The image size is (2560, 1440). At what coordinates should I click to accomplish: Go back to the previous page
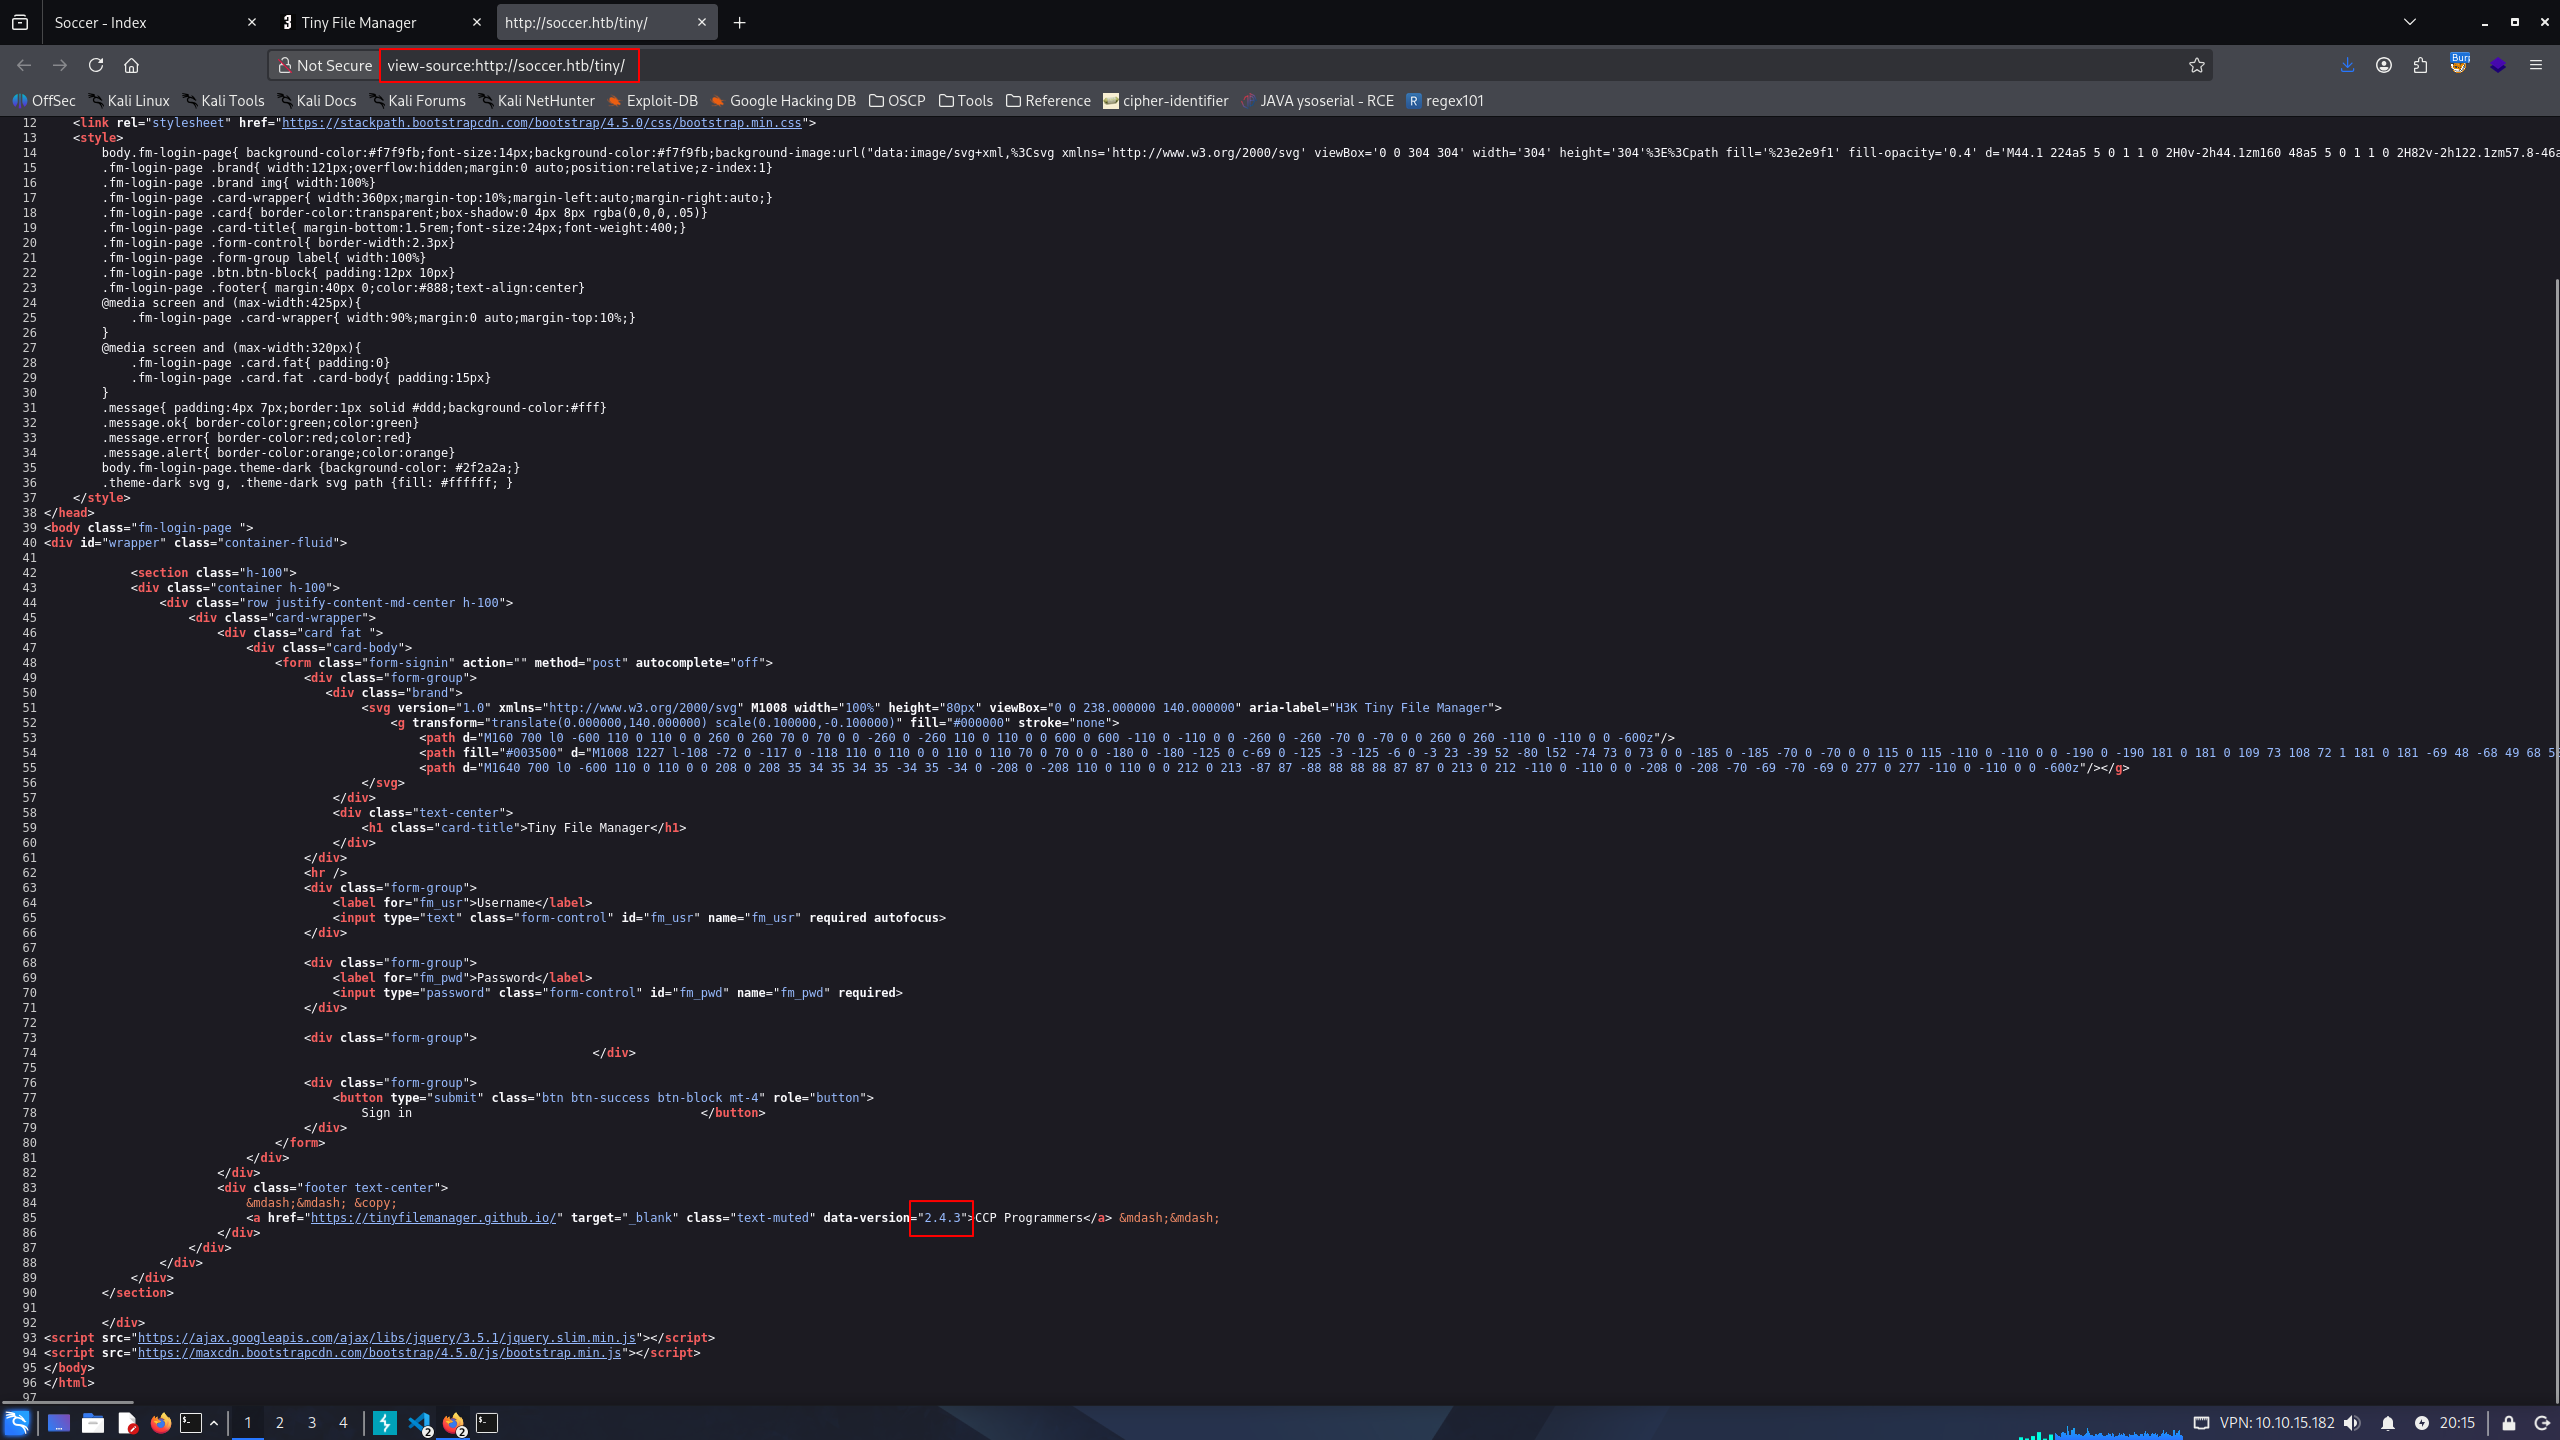(x=24, y=65)
